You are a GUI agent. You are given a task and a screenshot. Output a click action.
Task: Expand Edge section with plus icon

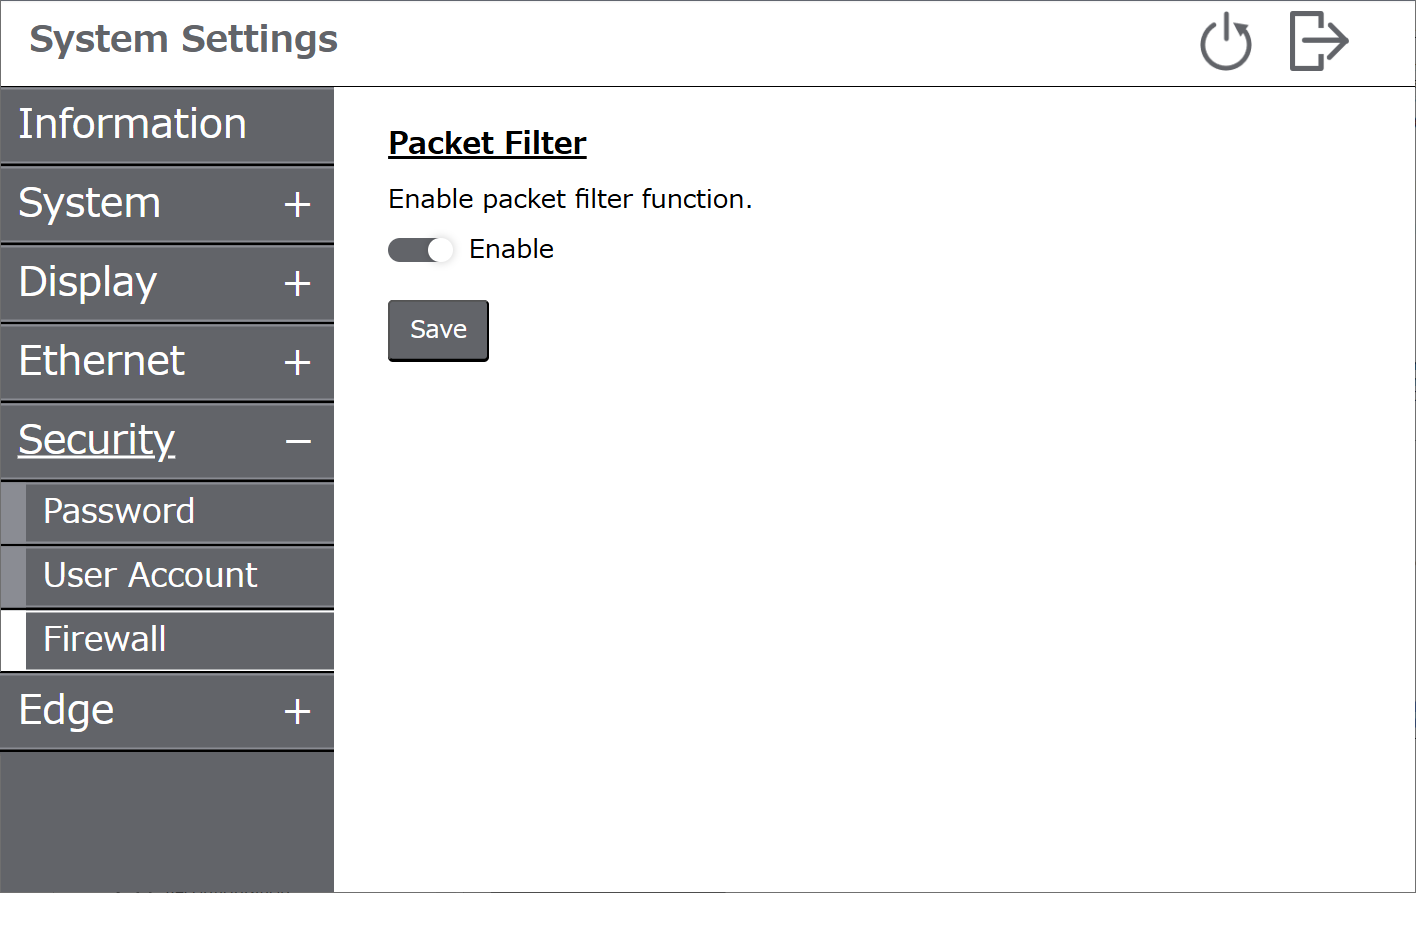click(x=297, y=712)
